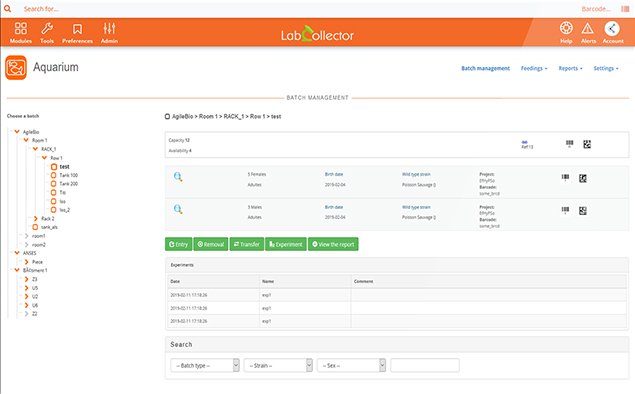This screenshot has width=635, height=394.
Task: Select the Tank 100 tank icon
Action: 53,175
